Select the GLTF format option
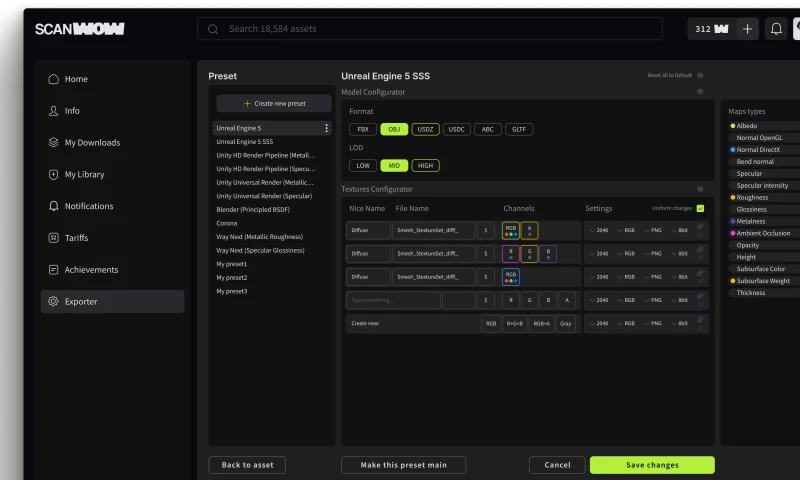Viewport: 800px width, 480px height. [519, 130]
